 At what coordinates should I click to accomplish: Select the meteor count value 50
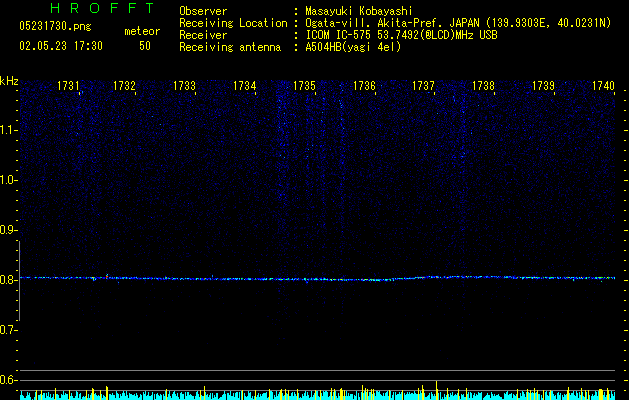point(145,46)
